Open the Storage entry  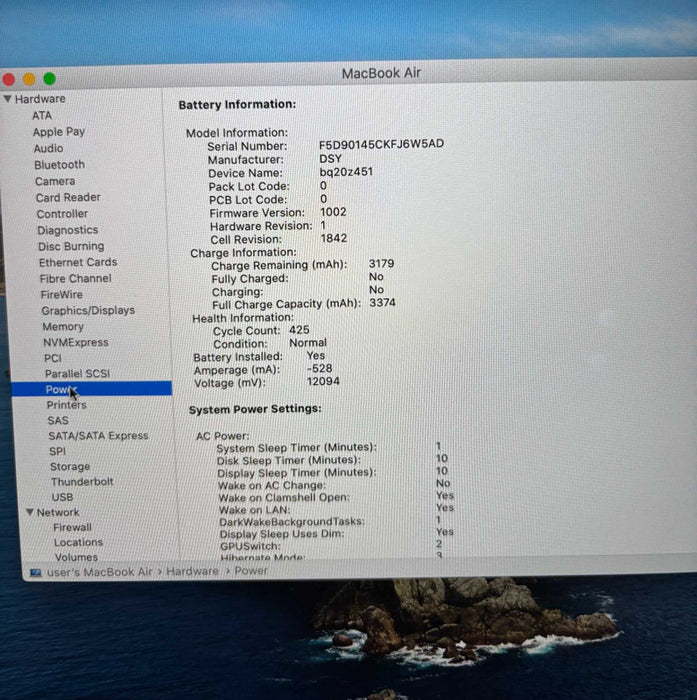point(70,467)
